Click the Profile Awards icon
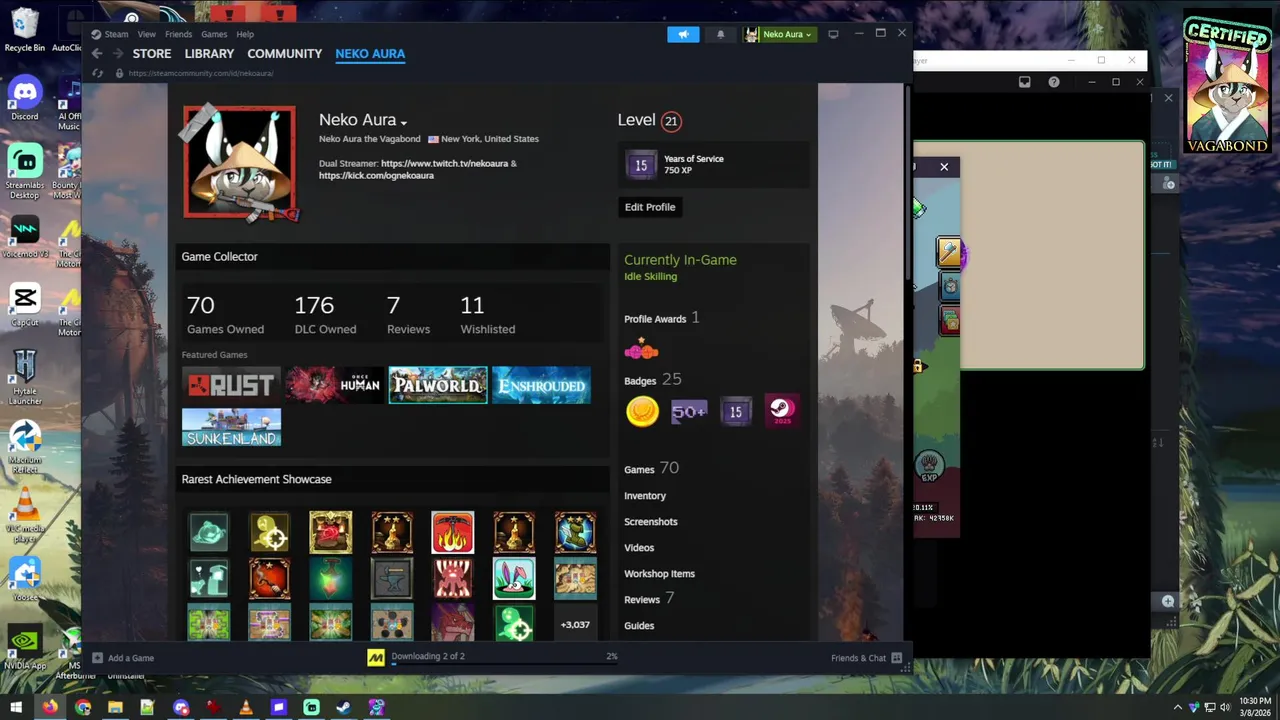Image resolution: width=1280 pixels, height=720 pixels. 641,350
